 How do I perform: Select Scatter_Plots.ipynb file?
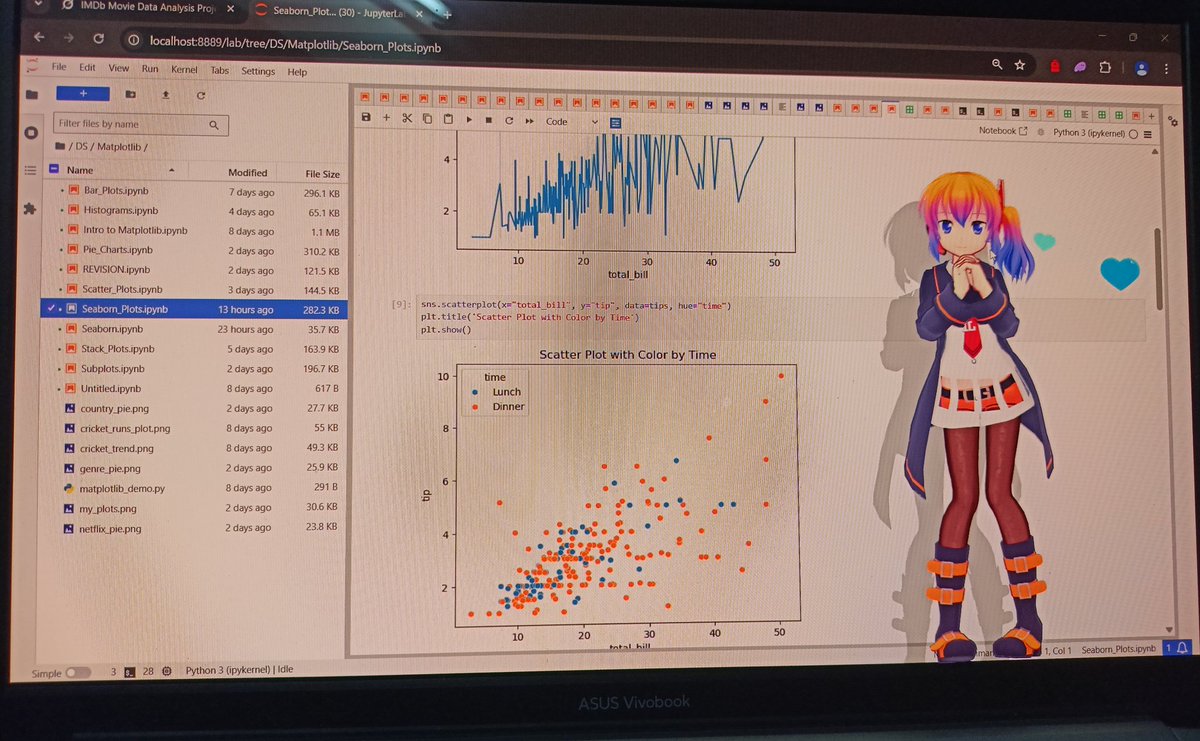click(x=121, y=289)
